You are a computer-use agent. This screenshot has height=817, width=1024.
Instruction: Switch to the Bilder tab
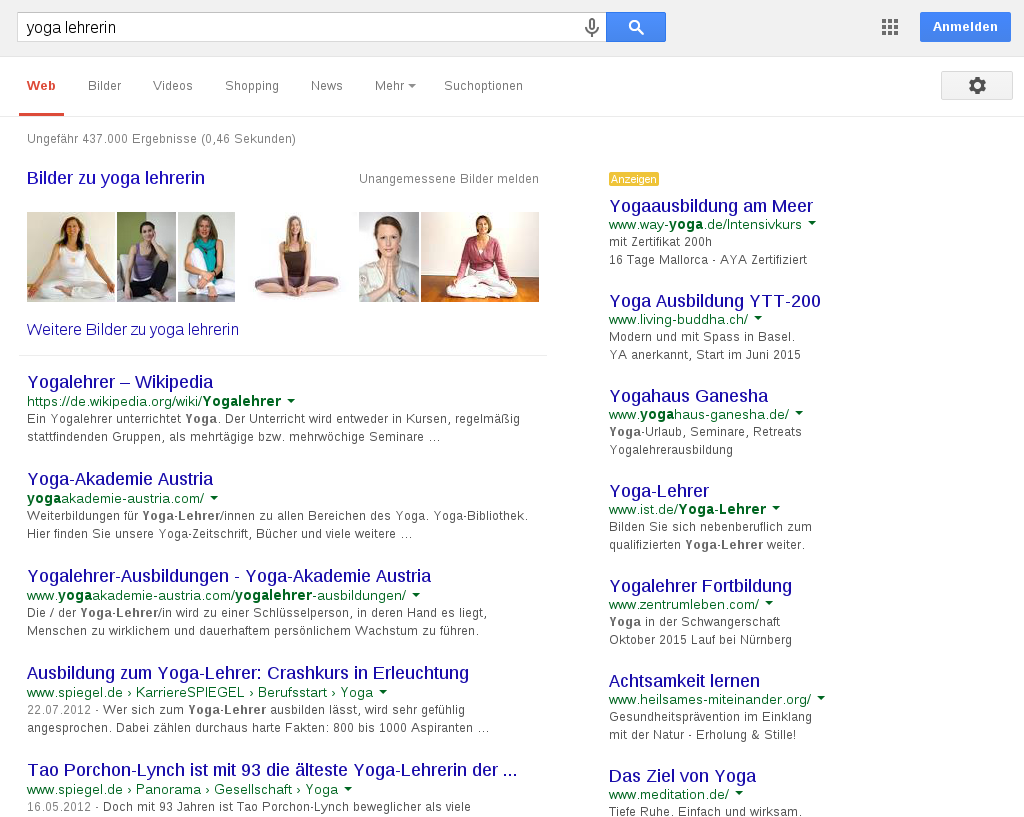pyautogui.click(x=104, y=86)
